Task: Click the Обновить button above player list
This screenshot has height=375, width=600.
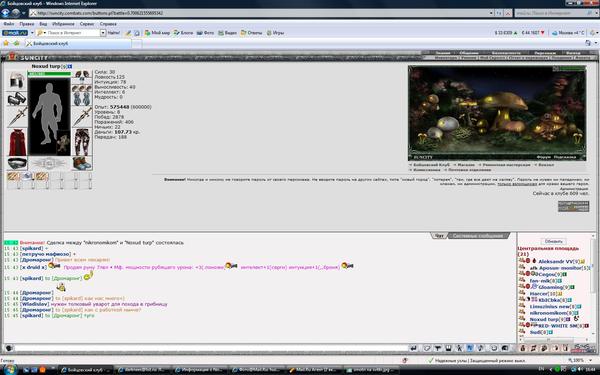Action: [553, 241]
